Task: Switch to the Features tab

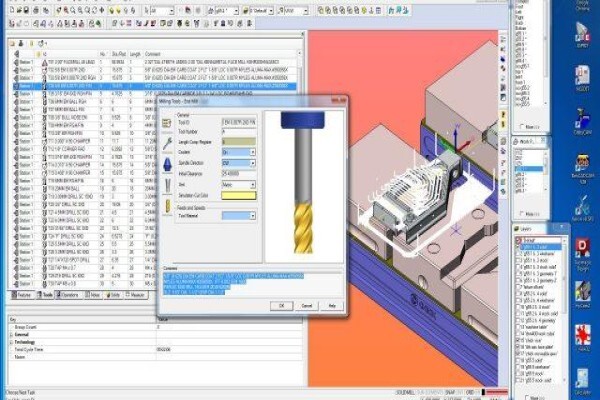Action: (22, 295)
